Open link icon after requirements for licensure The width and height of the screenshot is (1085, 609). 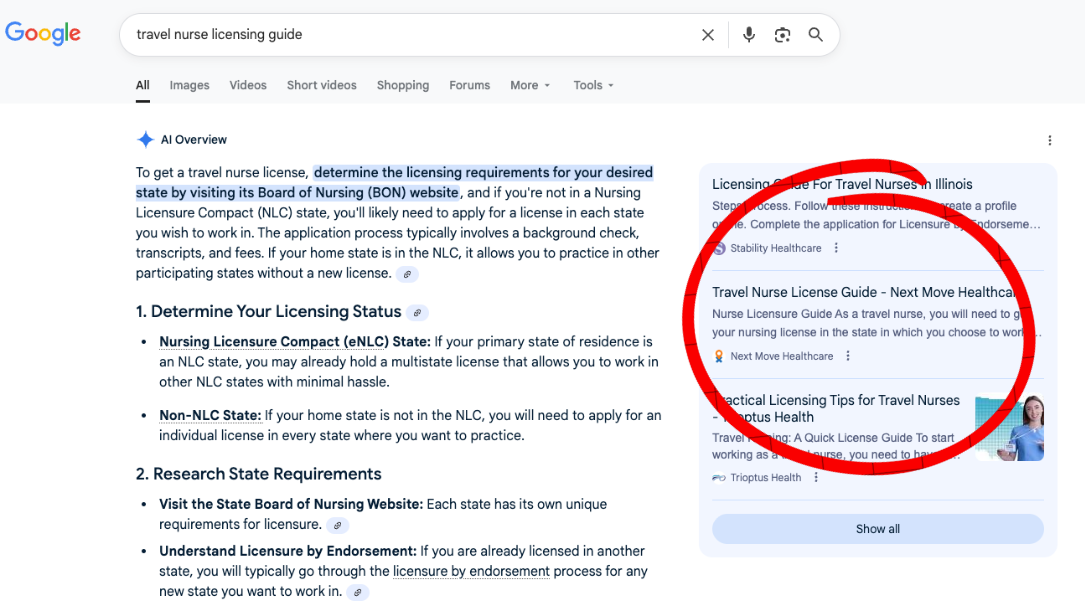click(338, 526)
